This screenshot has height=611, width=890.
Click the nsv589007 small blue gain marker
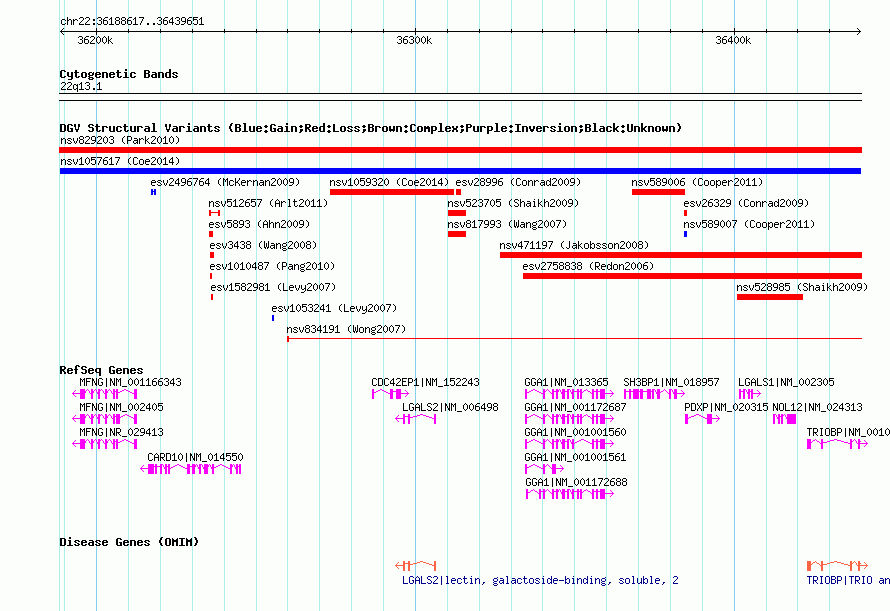pos(685,234)
